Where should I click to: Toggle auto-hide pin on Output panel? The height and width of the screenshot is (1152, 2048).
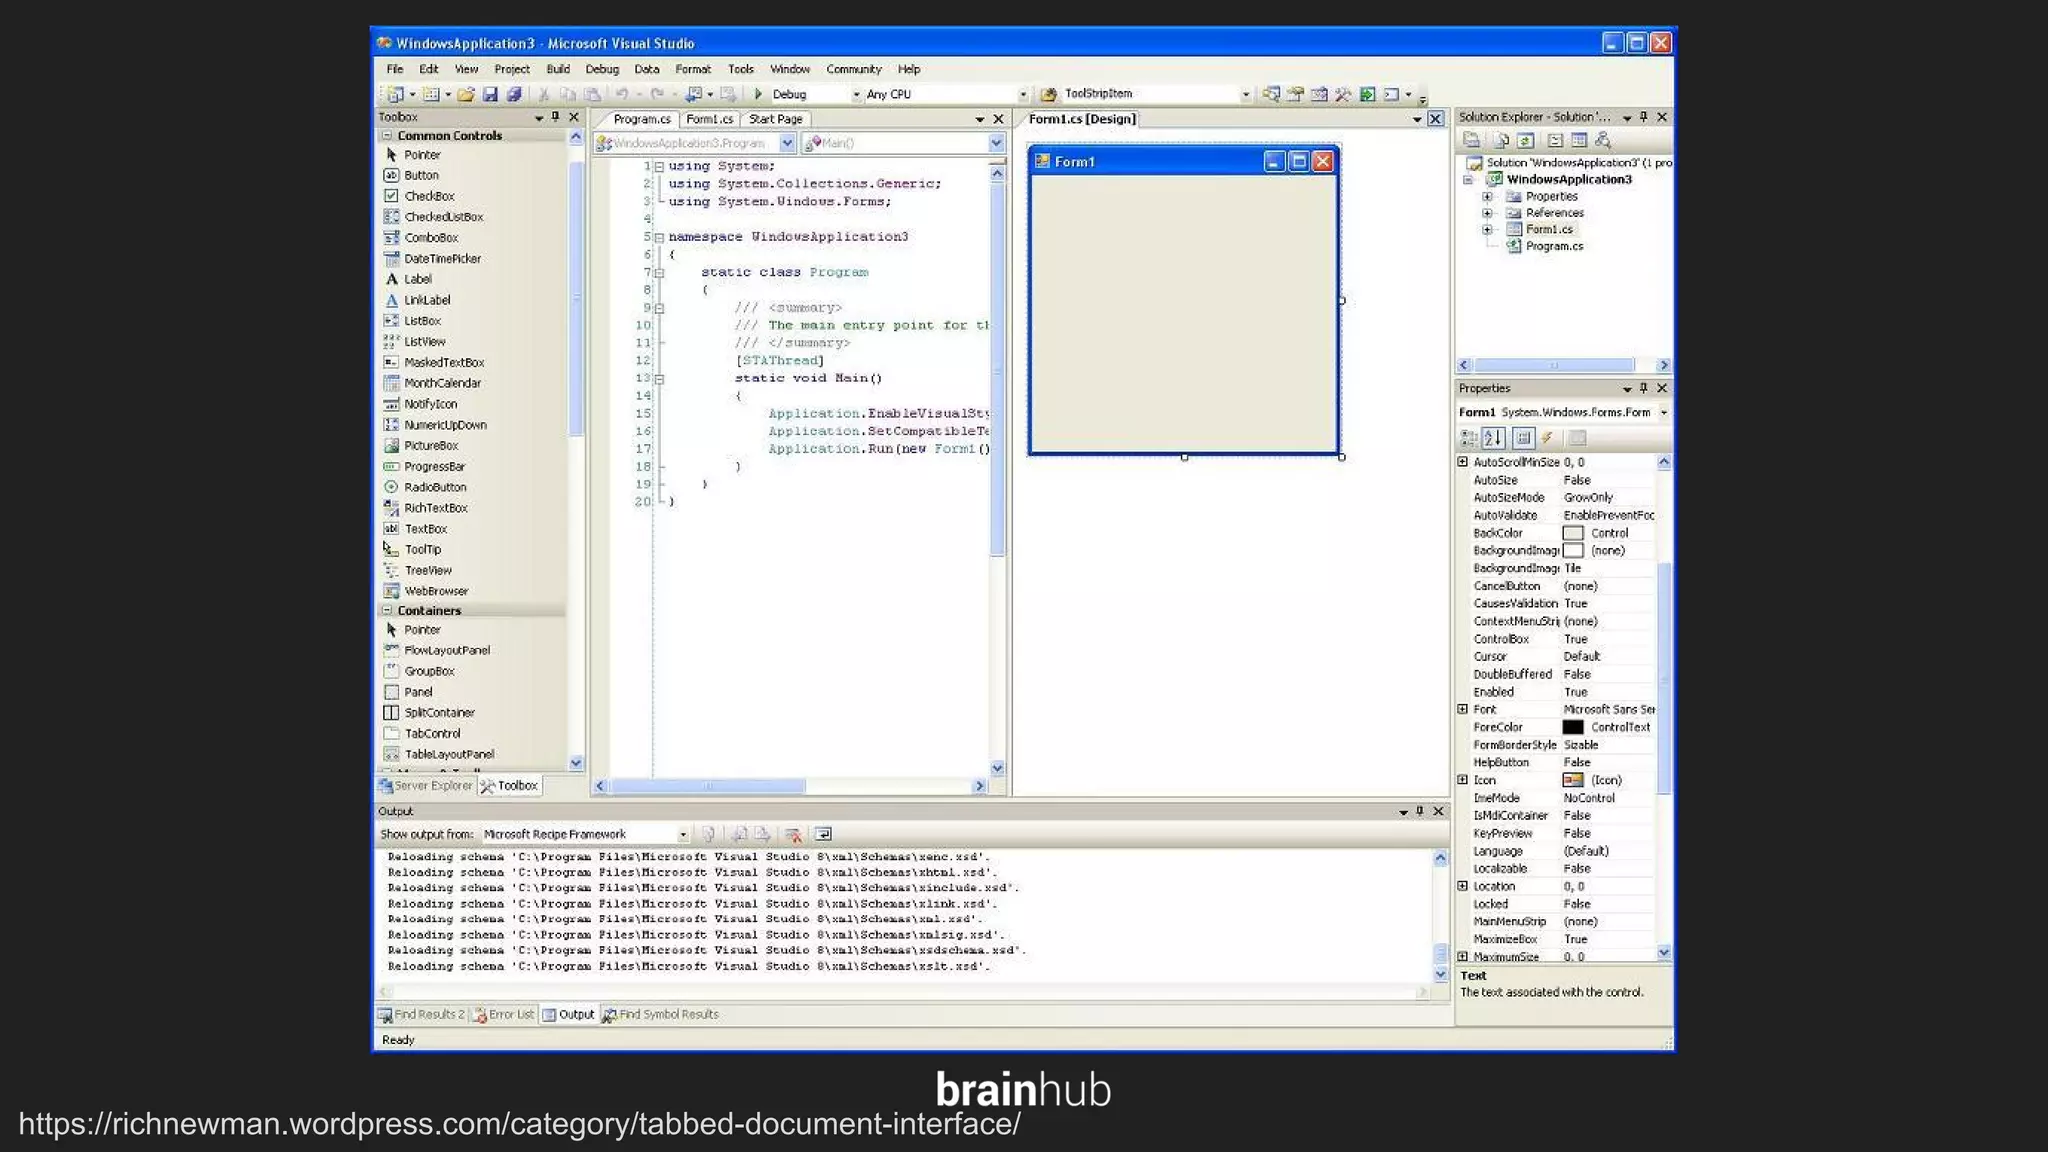tap(1420, 811)
